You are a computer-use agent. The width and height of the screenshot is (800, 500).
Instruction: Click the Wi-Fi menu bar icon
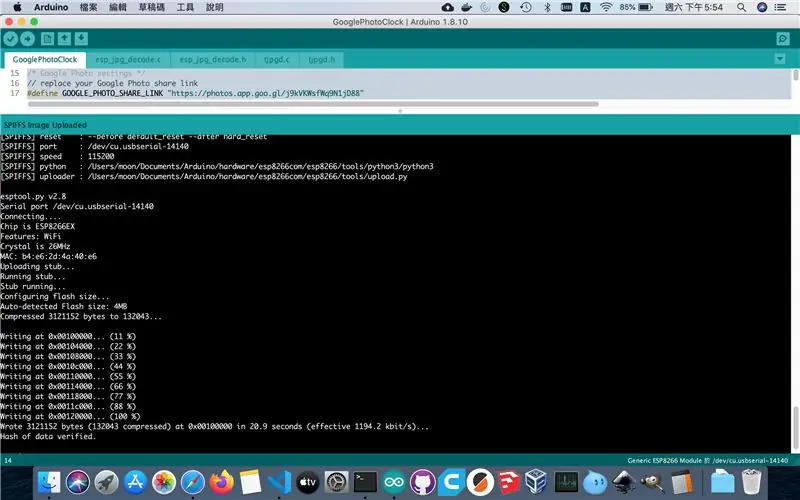(606, 7)
